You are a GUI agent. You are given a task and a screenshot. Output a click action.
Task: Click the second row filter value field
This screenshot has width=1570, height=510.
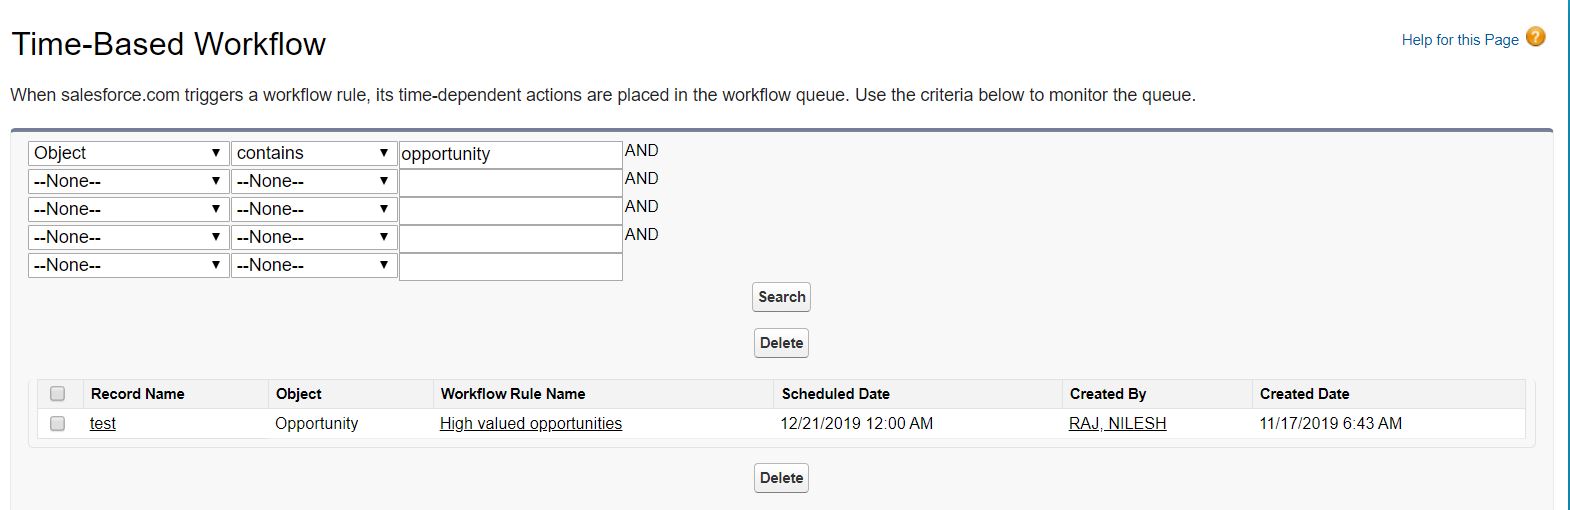(x=510, y=182)
